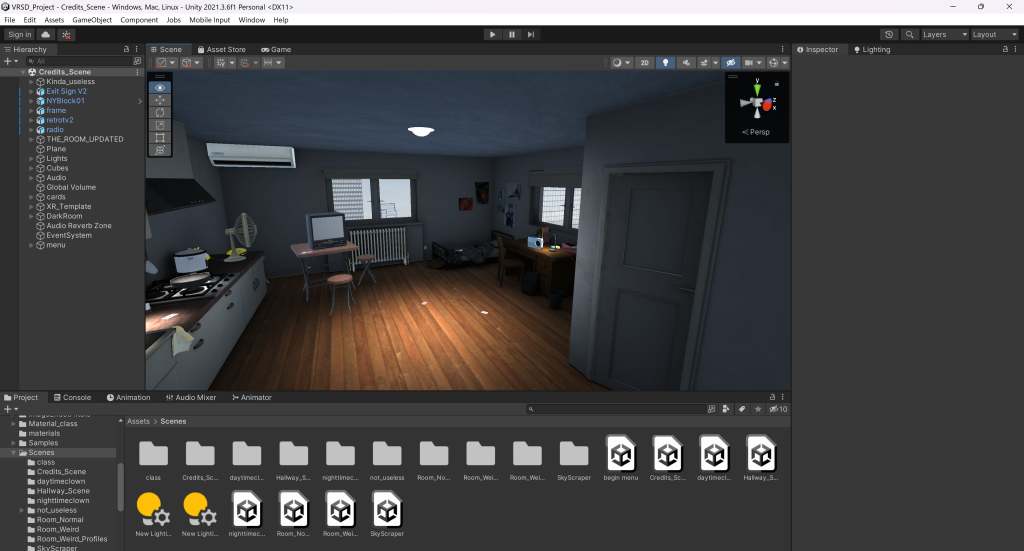Expand the Kinda_useless object
Image resolution: width=1024 pixels, height=551 pixels.
[x=31, y=82]
